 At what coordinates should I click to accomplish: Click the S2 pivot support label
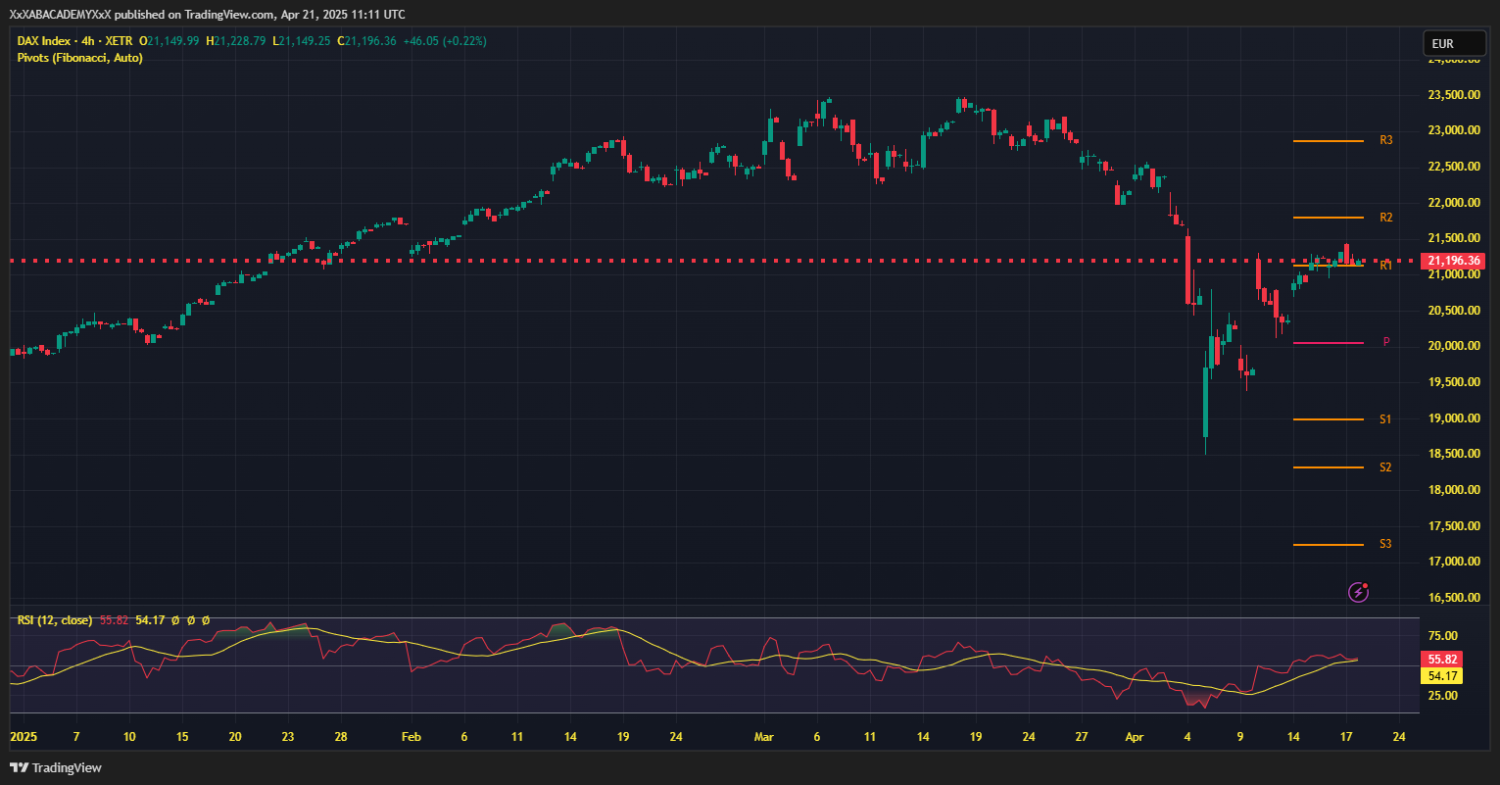tap(1385, 467)
